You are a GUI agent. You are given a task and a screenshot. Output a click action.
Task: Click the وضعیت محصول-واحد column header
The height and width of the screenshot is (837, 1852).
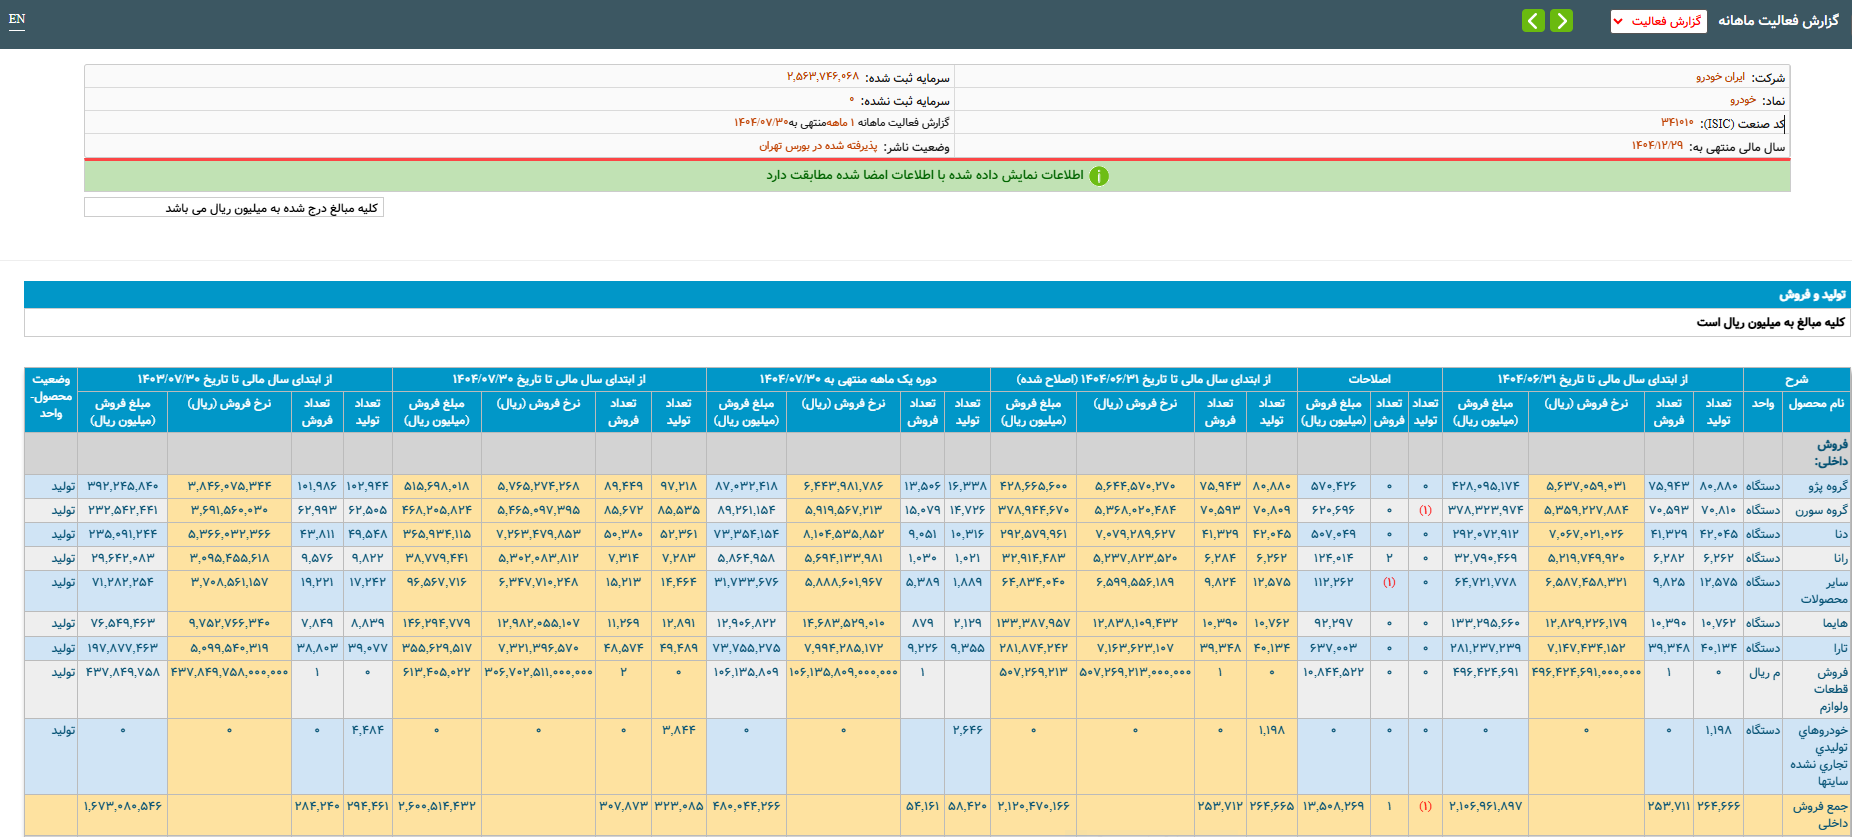tap(51, 396)
